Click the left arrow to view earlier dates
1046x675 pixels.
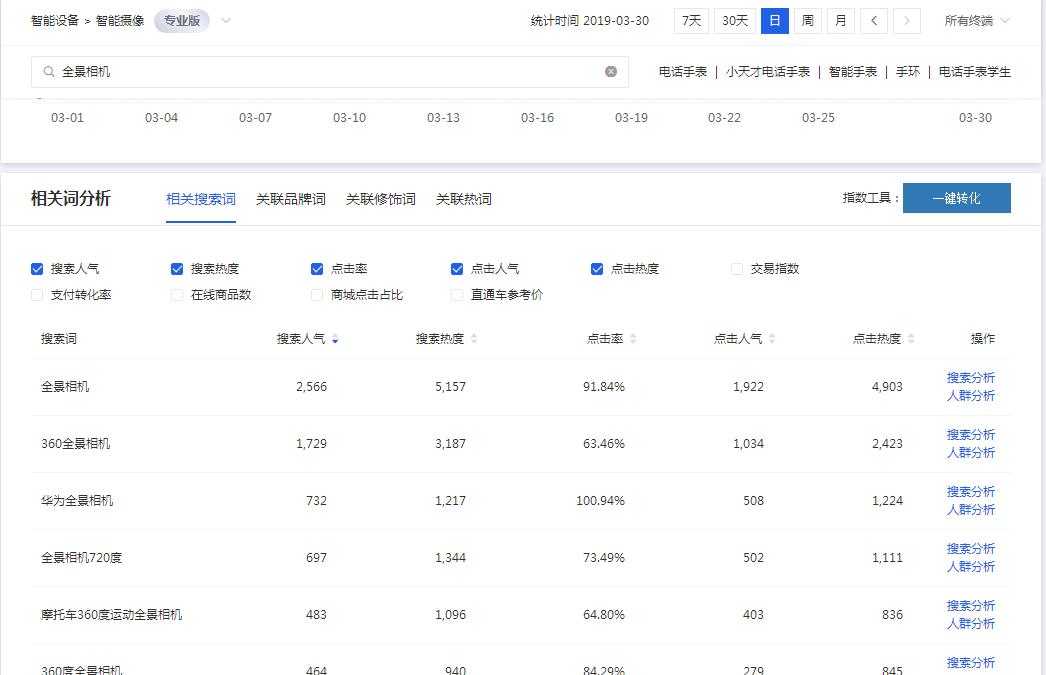873,20
